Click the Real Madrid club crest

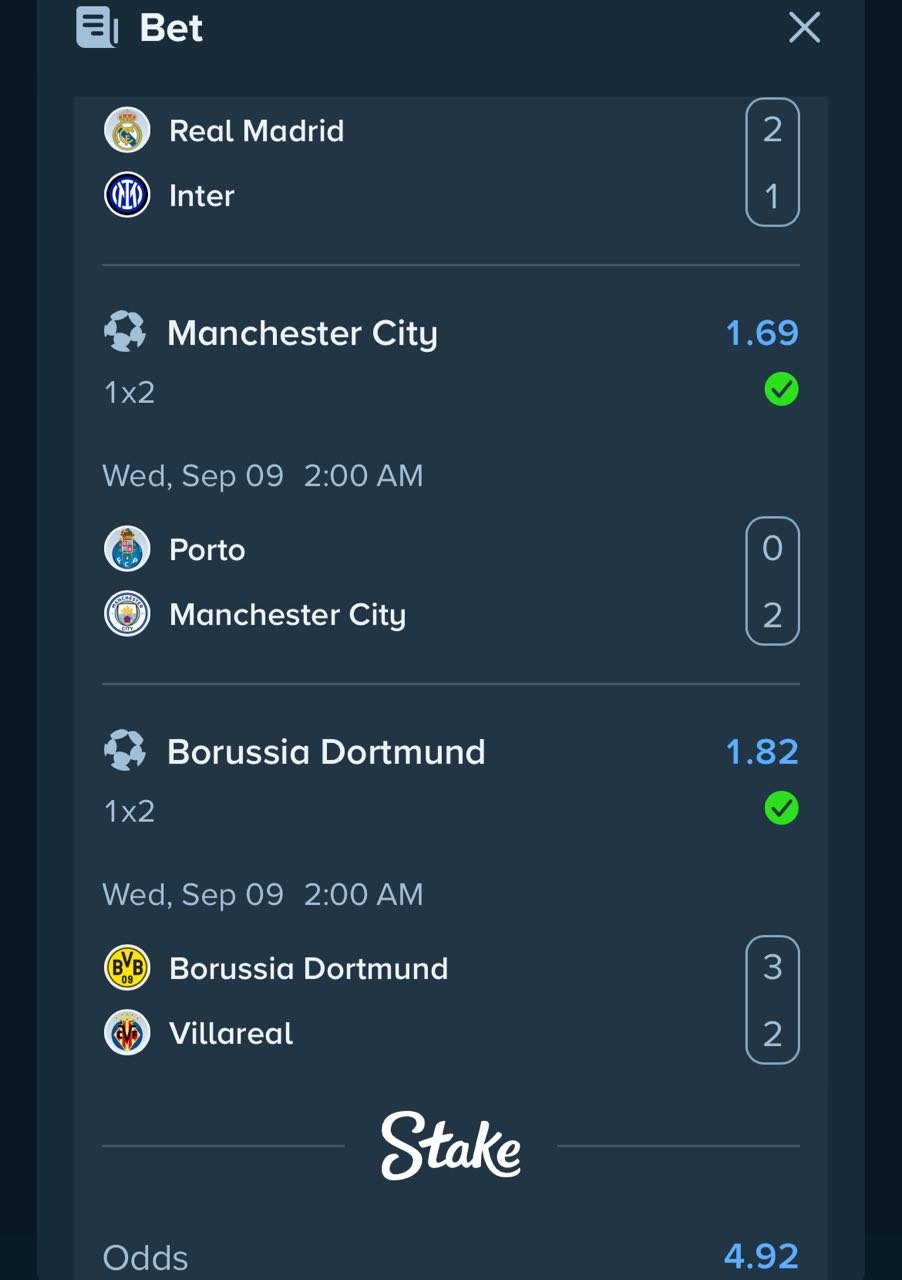click(x=127, y=130)
